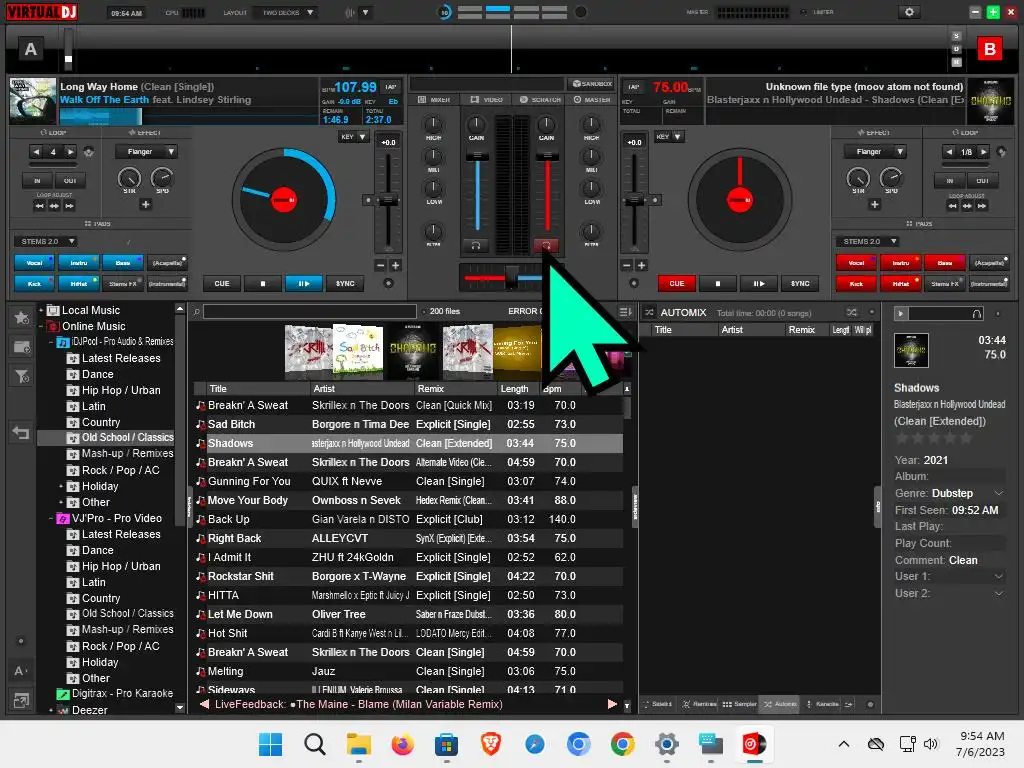The image size is (1024, 768).
Task: Click prelisten play button in info panel
Action: point(901,313)
